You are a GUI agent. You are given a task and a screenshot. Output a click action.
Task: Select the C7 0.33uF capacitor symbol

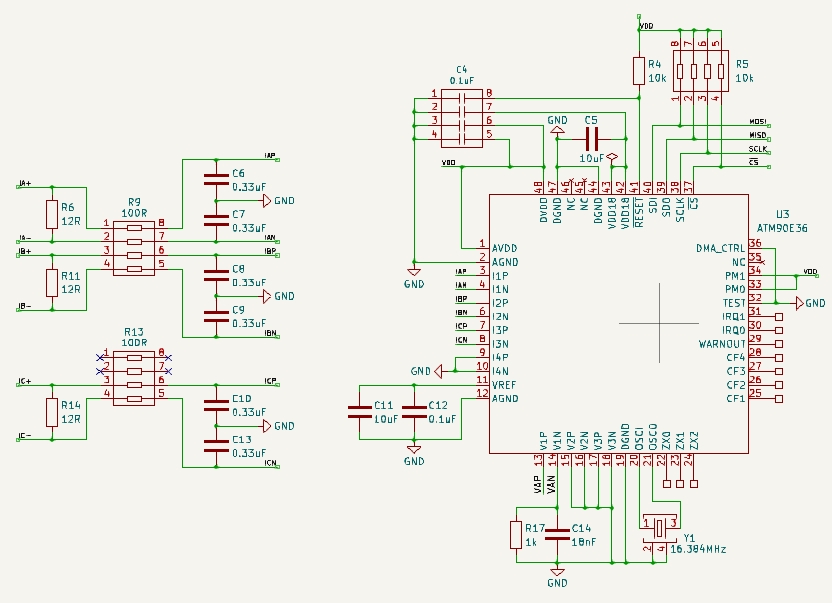click(216, 220)
